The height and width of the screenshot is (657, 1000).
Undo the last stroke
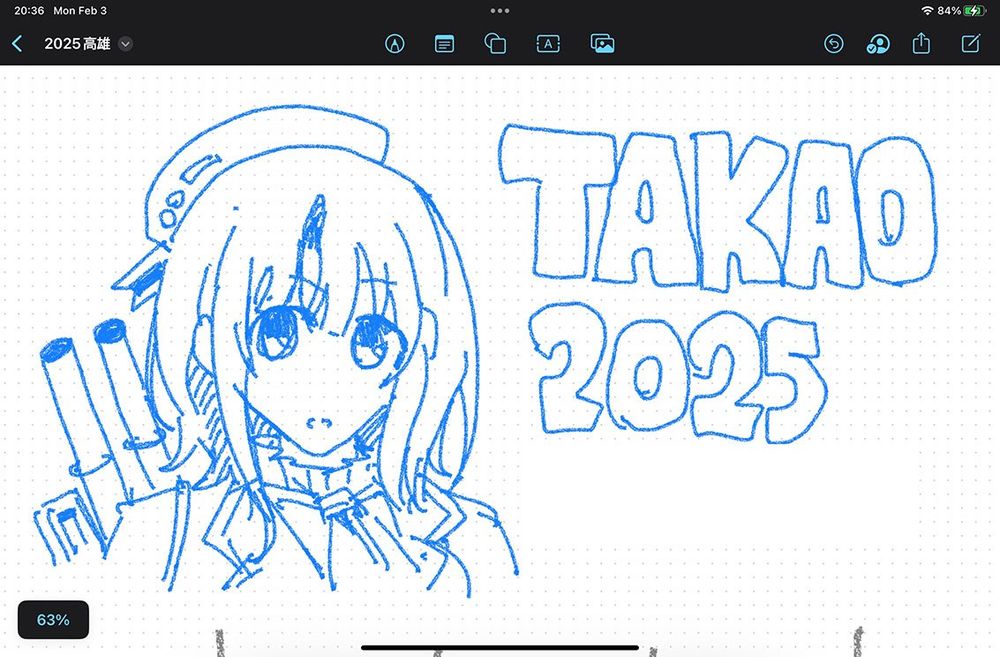tap(834, 43)
